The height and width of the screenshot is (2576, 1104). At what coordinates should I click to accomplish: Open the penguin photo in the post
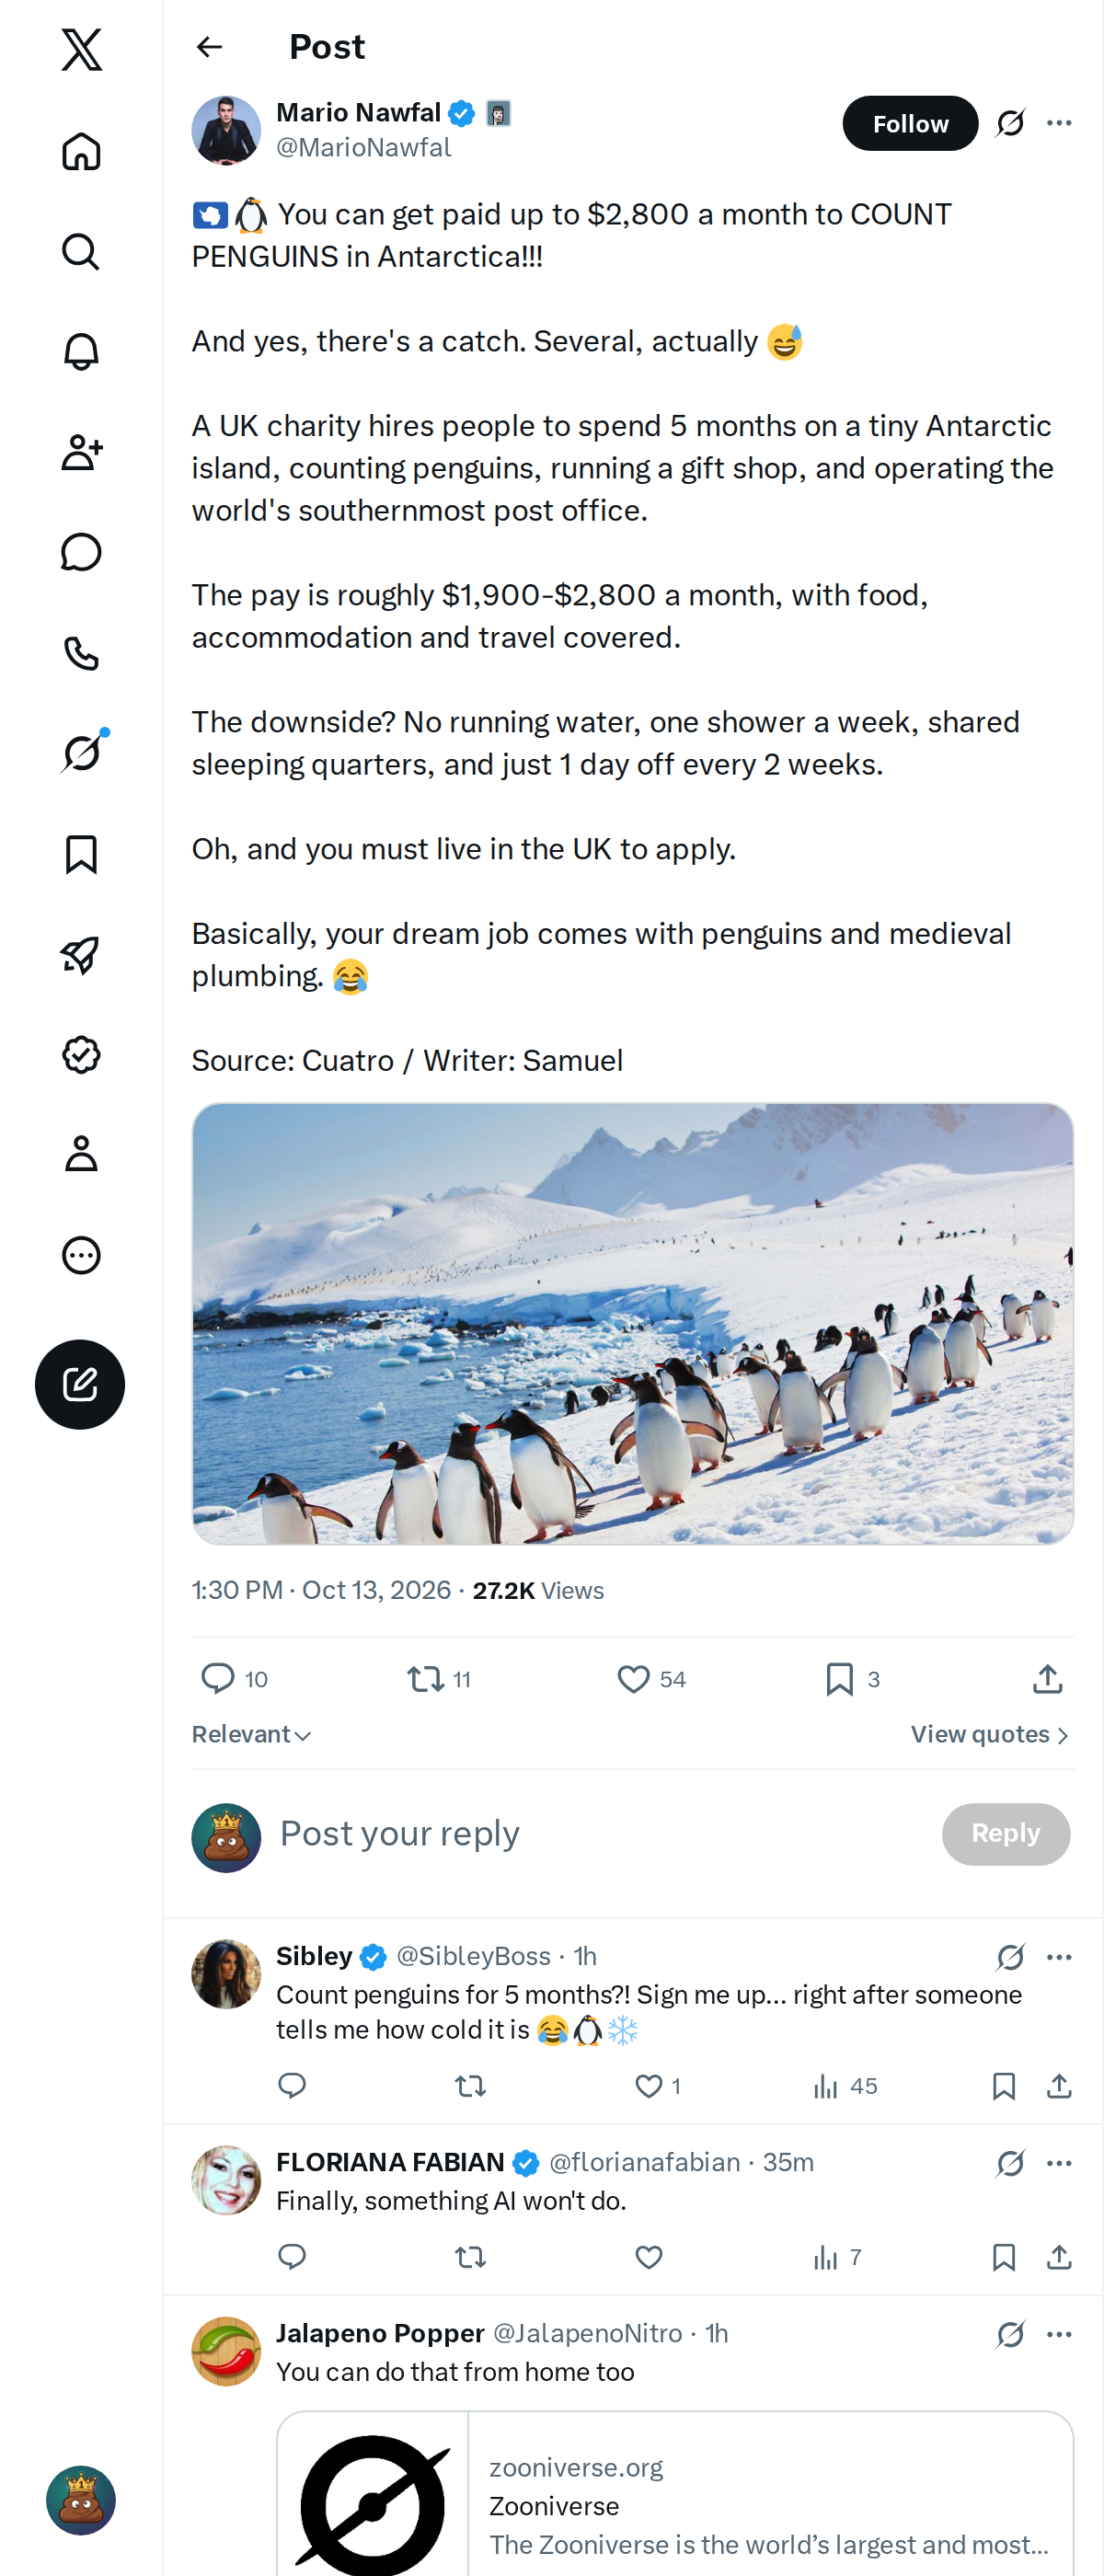633,1323
